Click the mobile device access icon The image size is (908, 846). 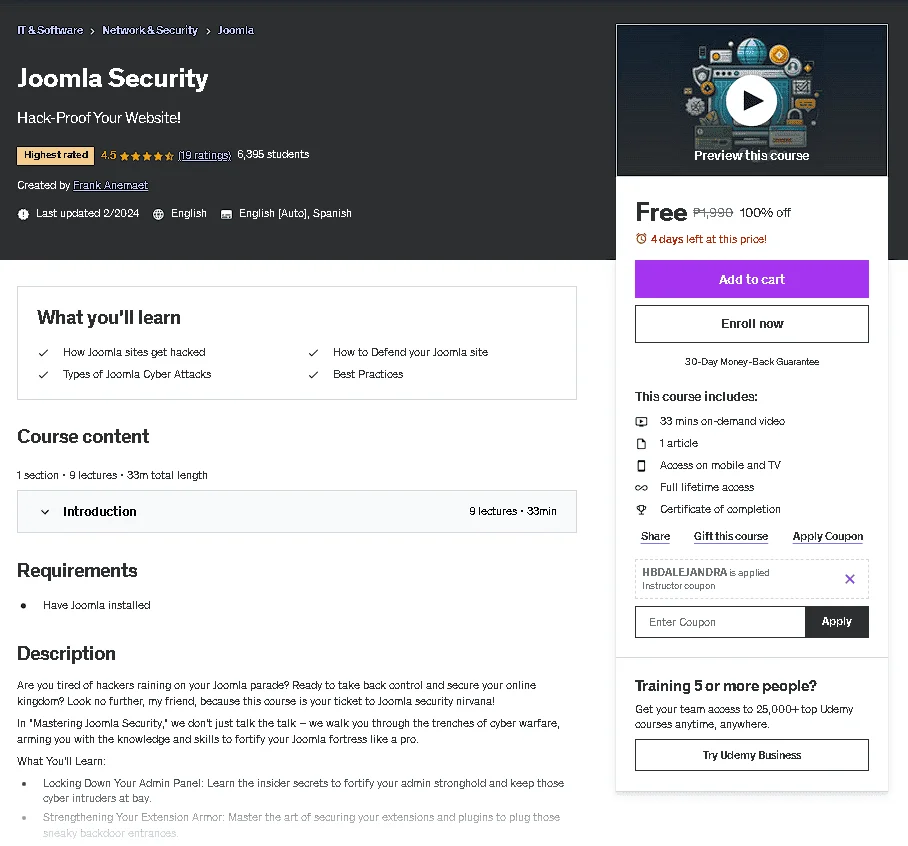pyautogui.click(x=641, y=466)
